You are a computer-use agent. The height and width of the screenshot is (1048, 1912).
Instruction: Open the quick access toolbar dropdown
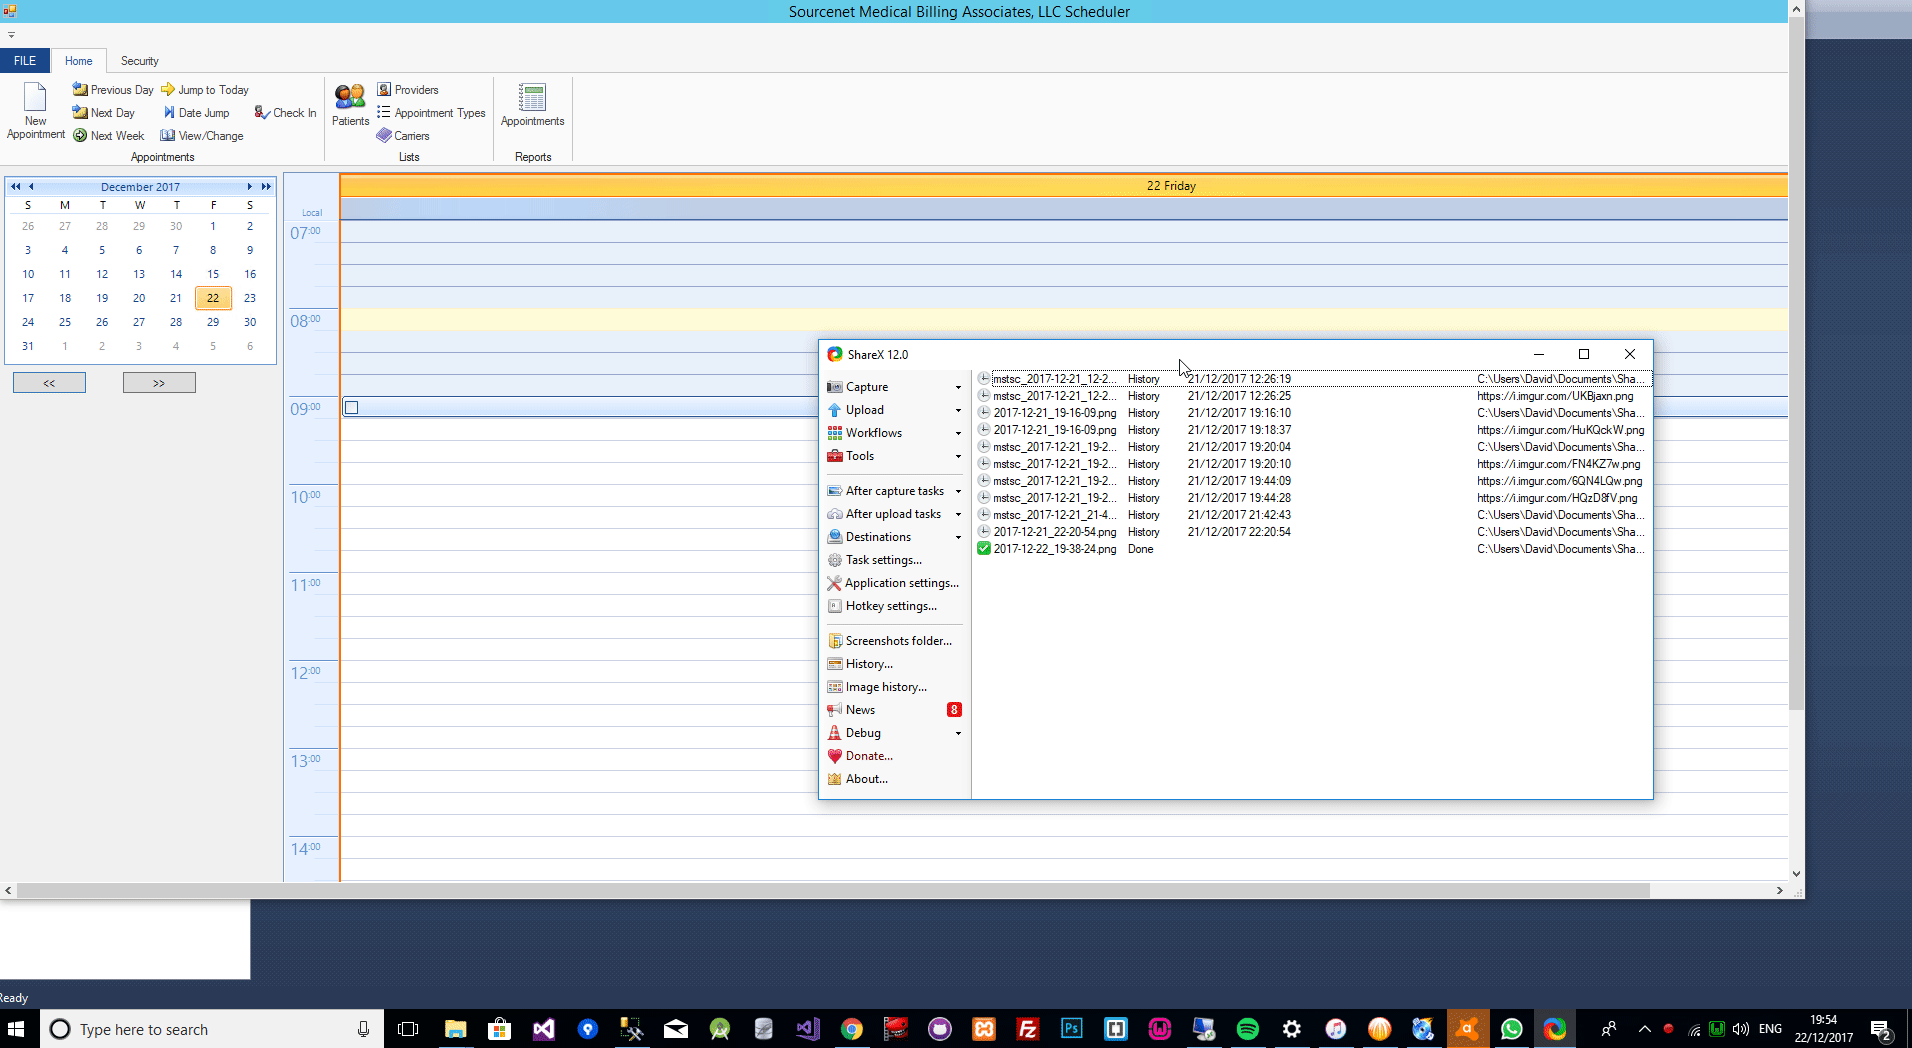click(x=11, y=35)
